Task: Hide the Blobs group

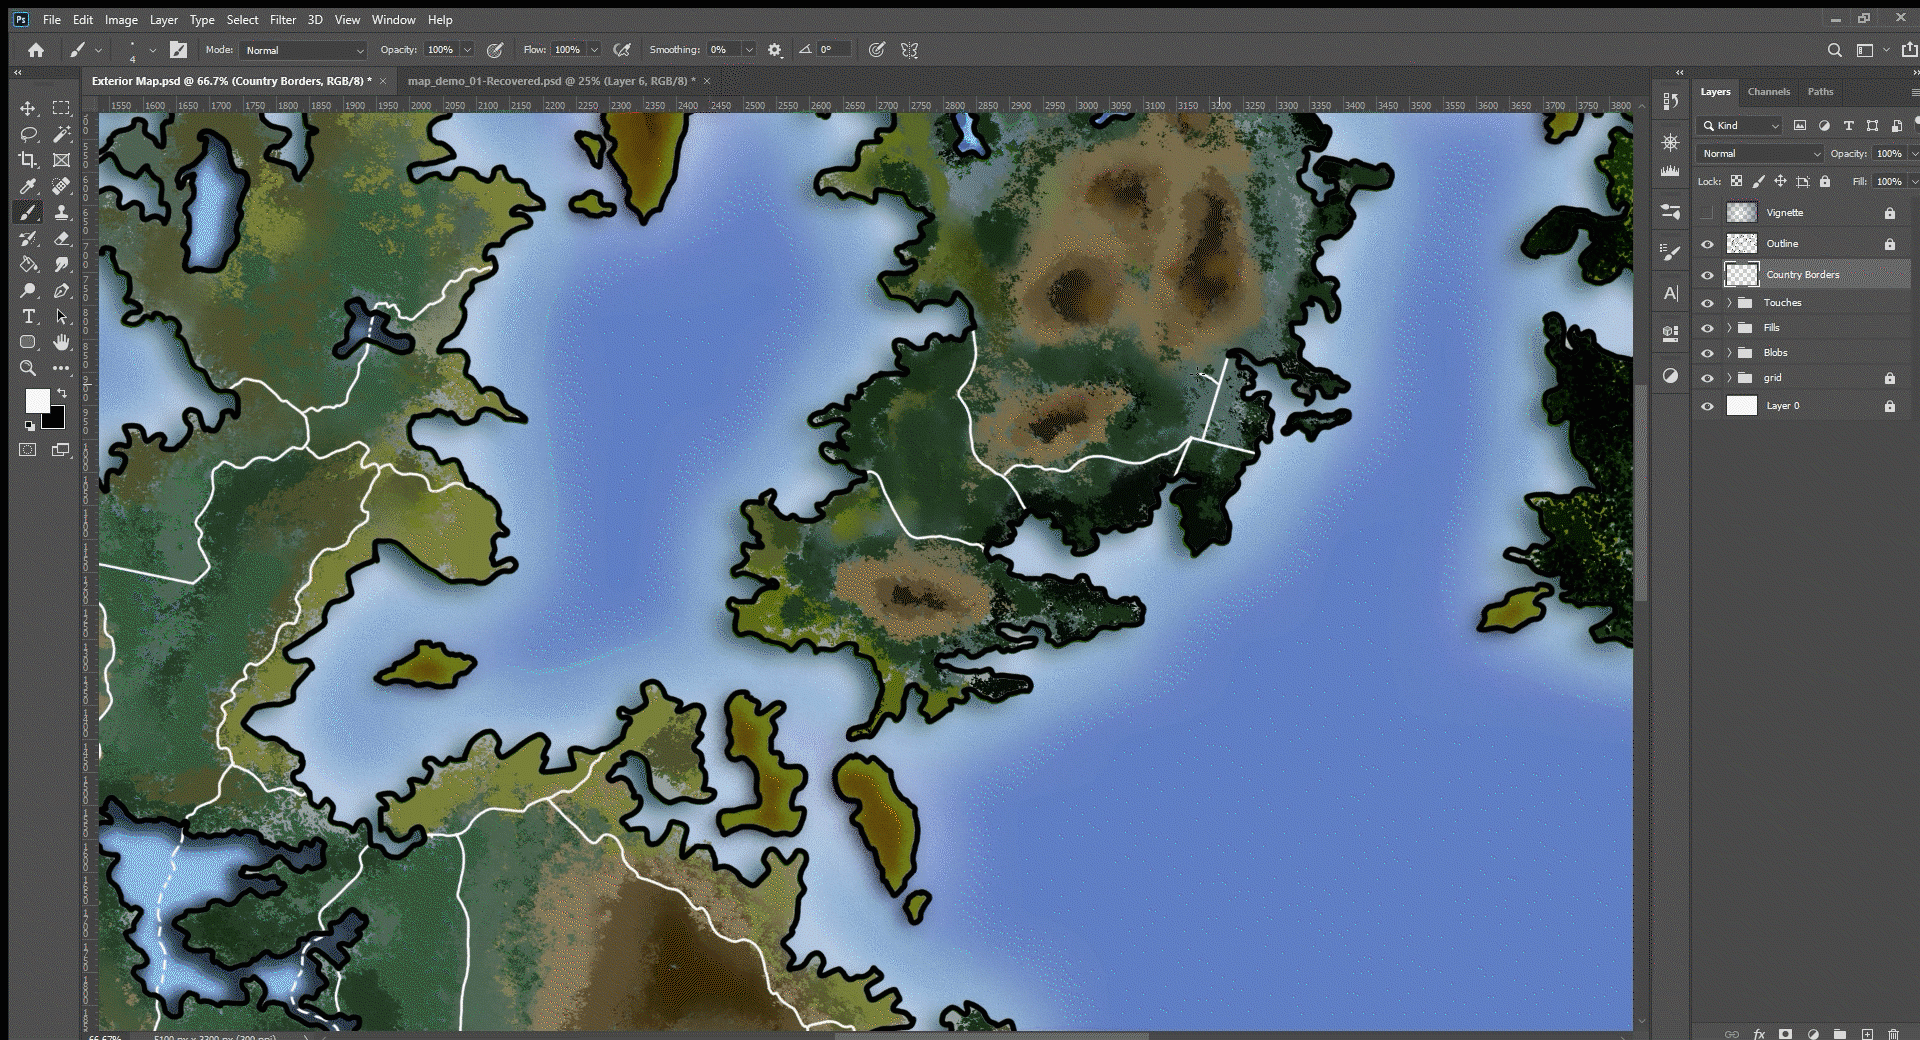Action: coord(1707,353)
